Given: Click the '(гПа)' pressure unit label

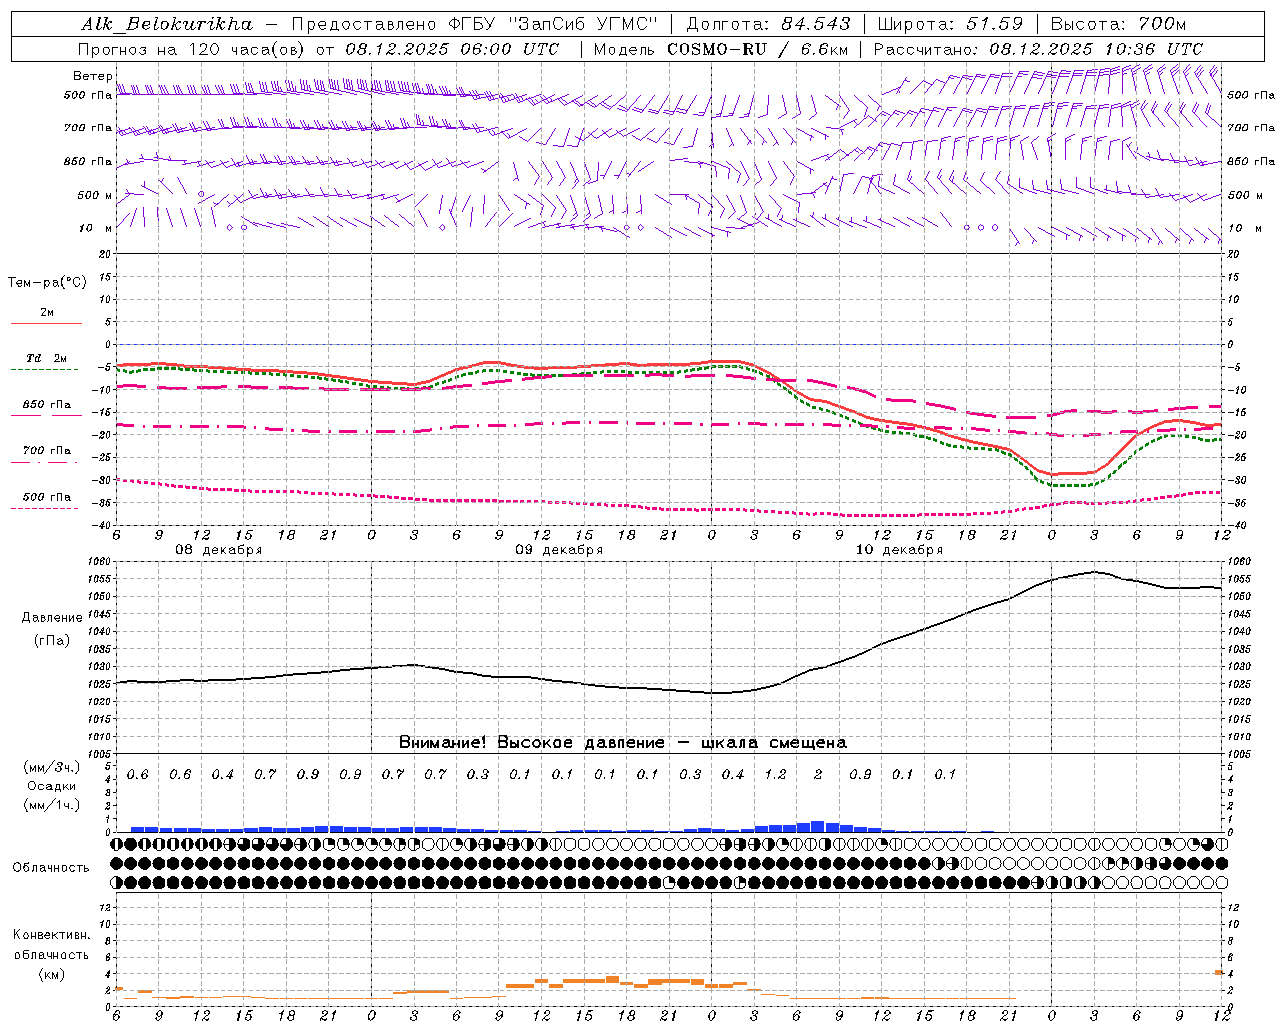Looking at the screenshot, I should 52,641.
